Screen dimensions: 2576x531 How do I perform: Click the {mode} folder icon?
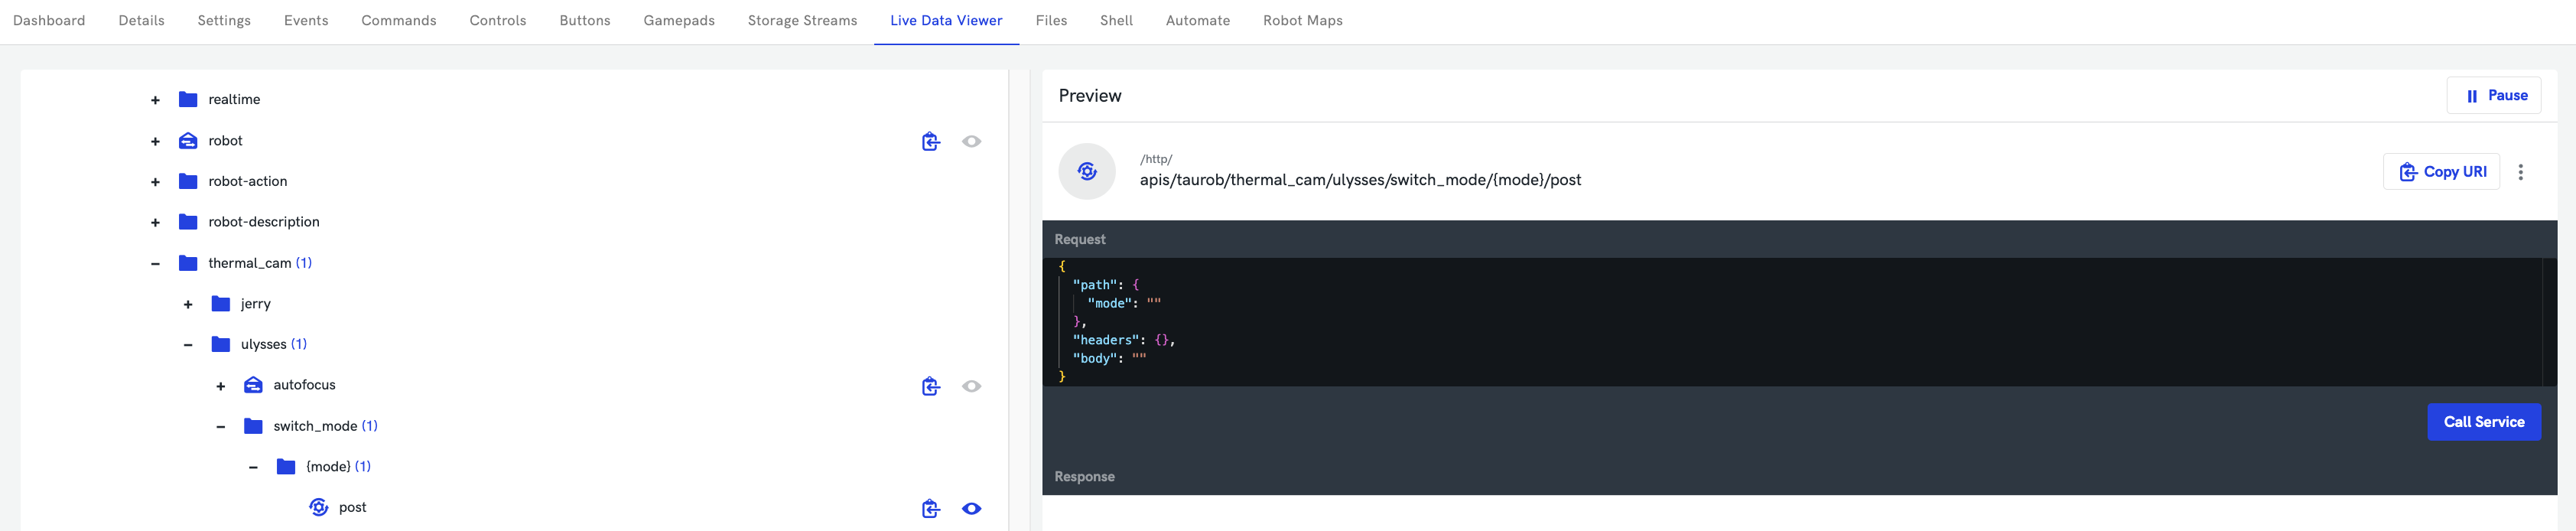[286, 466]
